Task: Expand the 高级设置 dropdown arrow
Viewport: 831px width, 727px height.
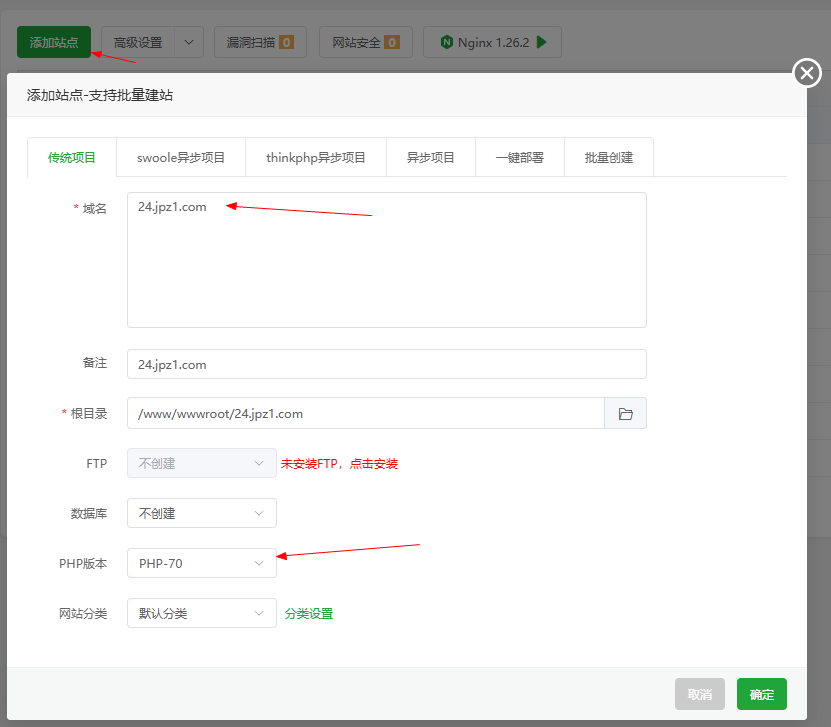Action: pos(189,42)
